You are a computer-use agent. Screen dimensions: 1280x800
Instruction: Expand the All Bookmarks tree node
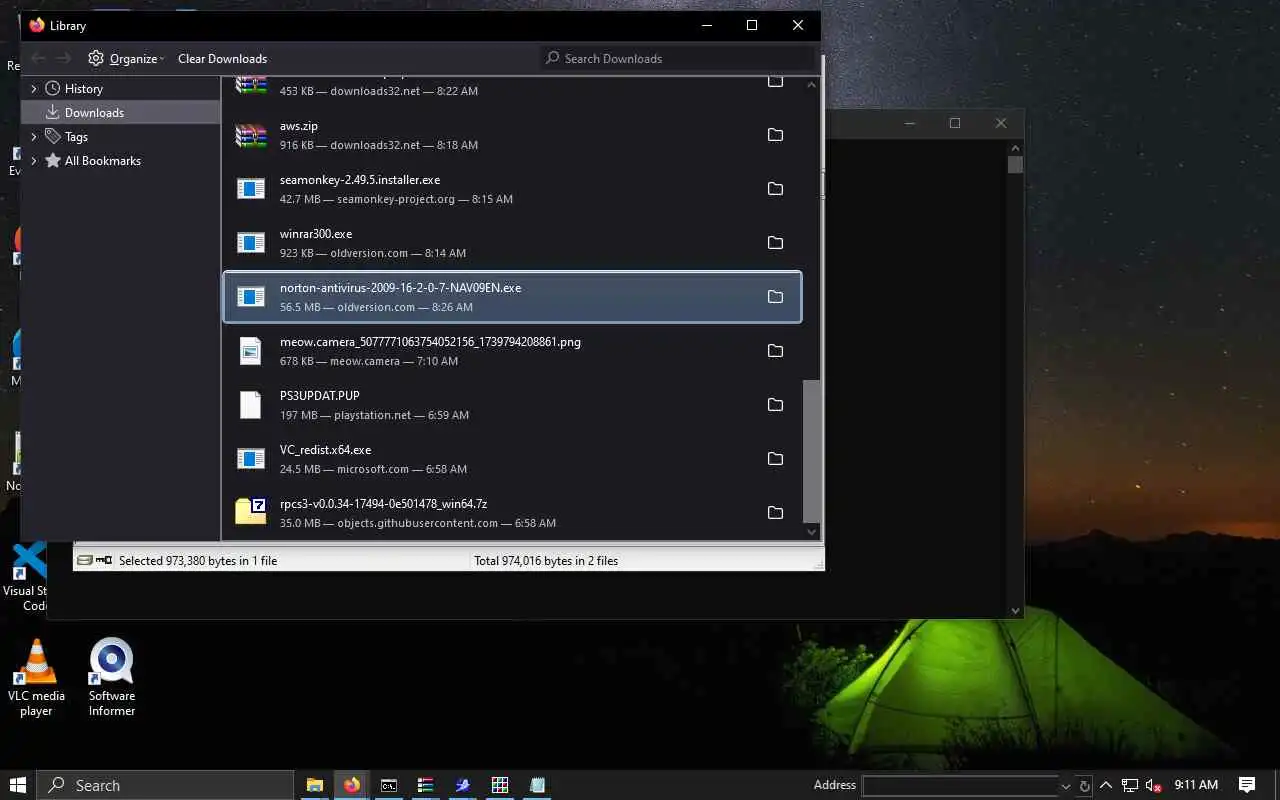34,161
